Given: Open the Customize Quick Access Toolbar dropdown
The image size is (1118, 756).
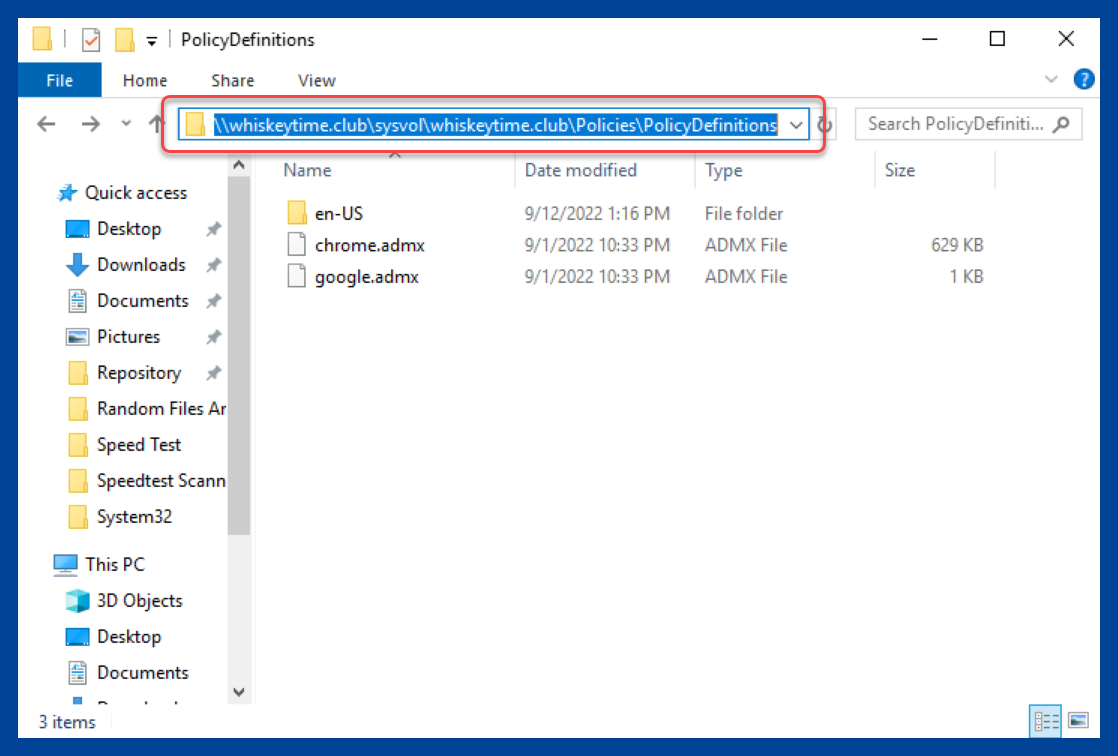Looking at the screenshot, I should [151, 41].
